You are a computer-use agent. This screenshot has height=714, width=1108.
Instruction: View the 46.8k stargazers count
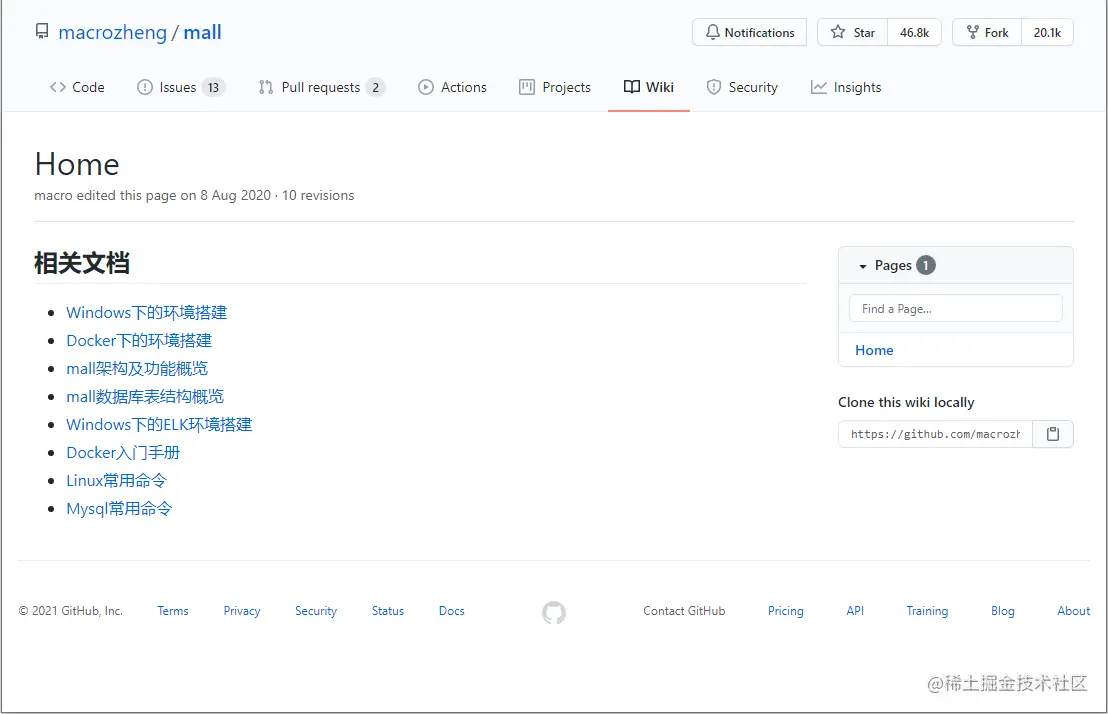pyautogui.click(x=914, y=33)
